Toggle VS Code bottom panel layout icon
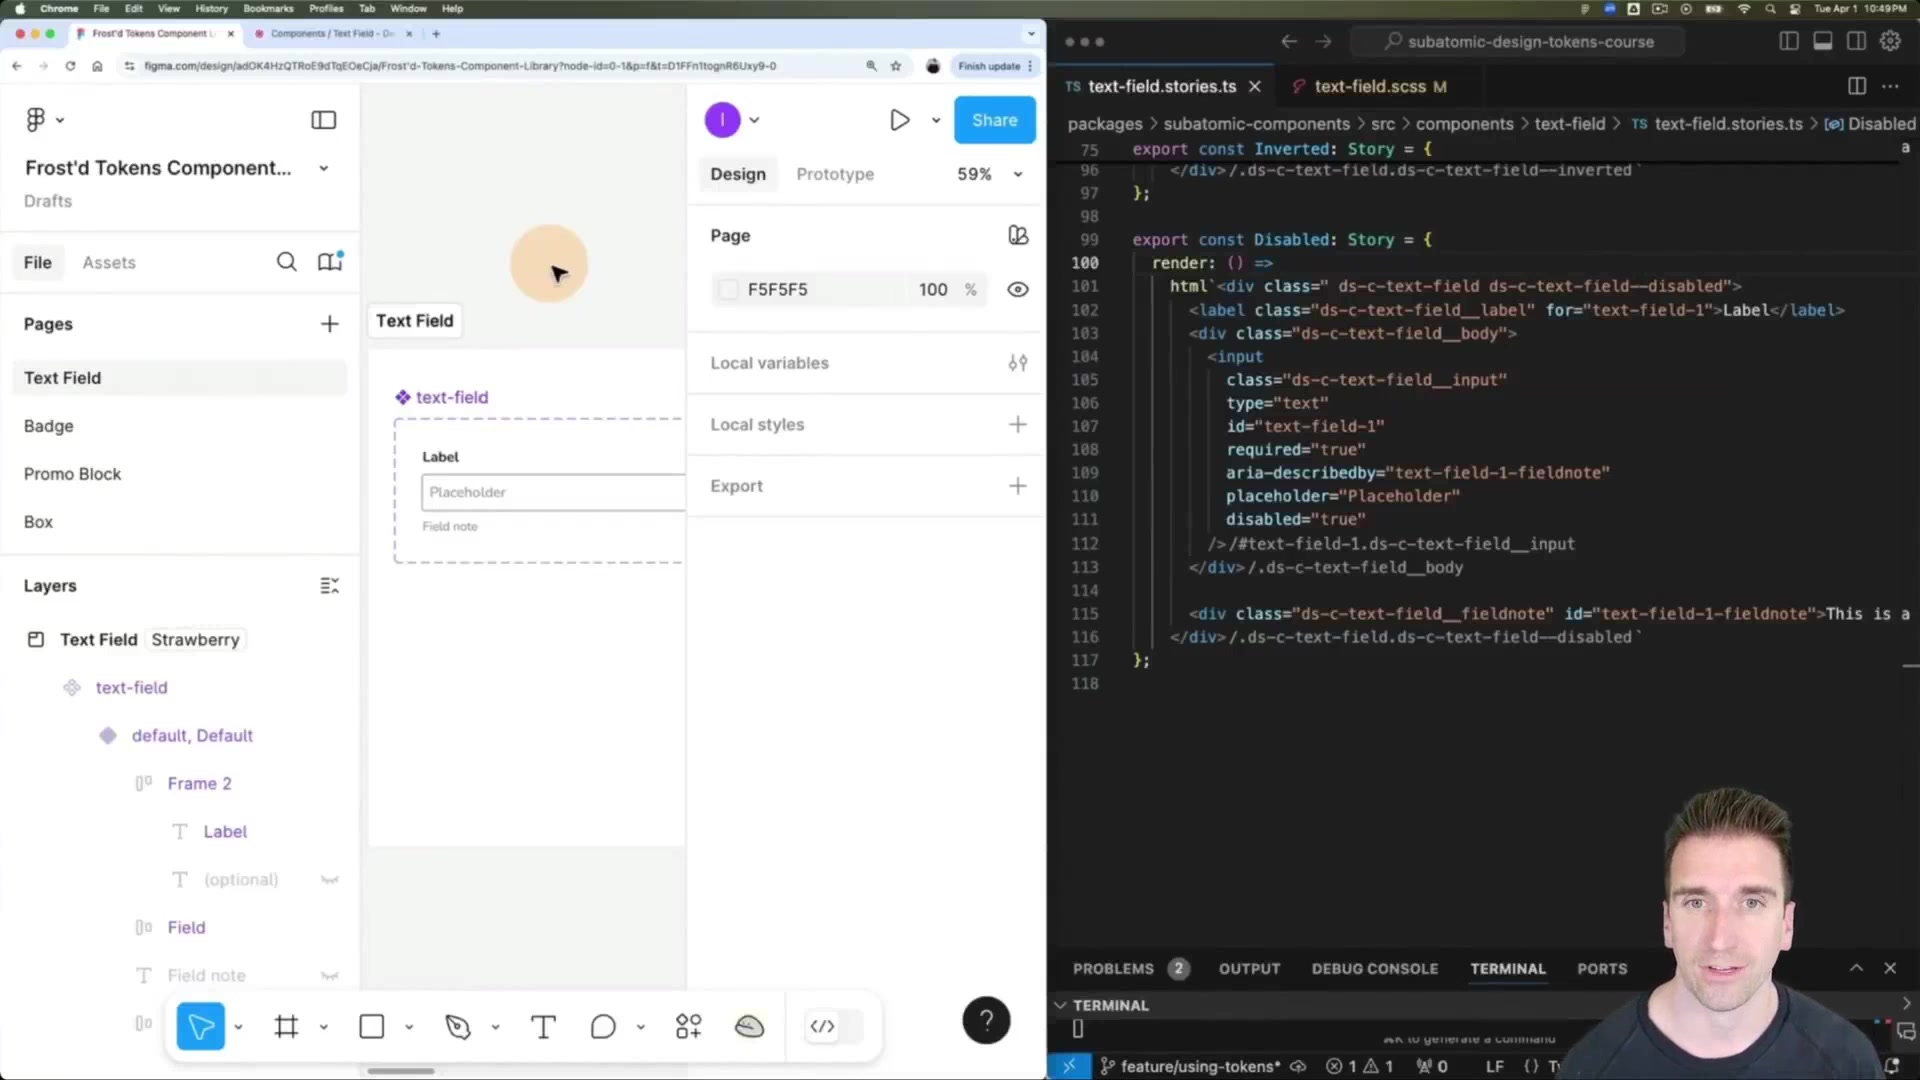Image resolution: width=1920 pixels, height=1080 pixels. 1822,41
